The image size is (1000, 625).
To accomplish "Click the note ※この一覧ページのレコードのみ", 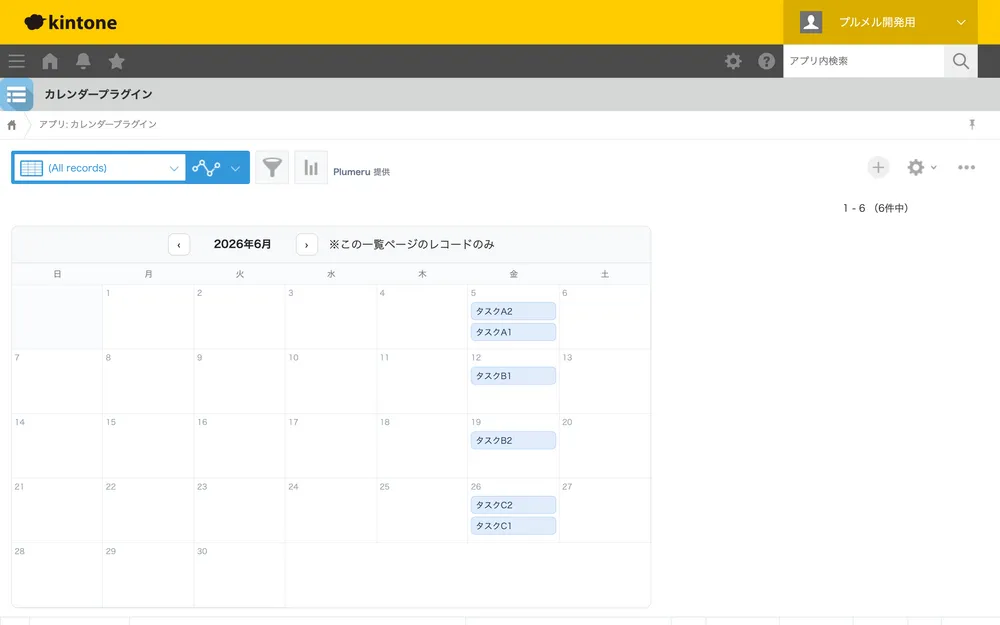I will [411, 244].
